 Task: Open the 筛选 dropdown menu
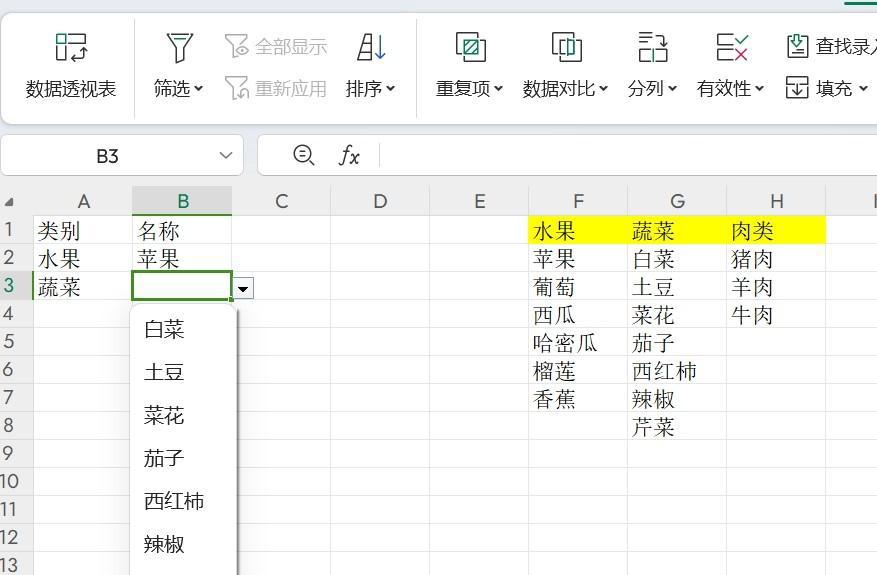click(x=199, y=88)
